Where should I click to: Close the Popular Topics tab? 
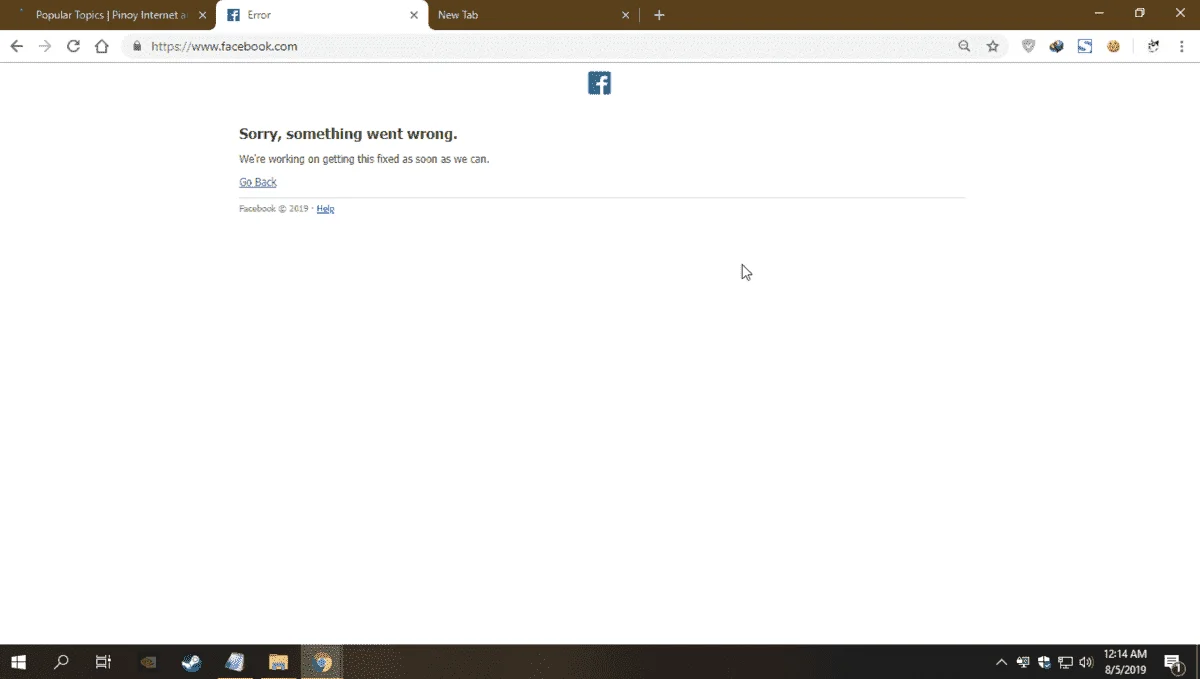coord(202,15)
